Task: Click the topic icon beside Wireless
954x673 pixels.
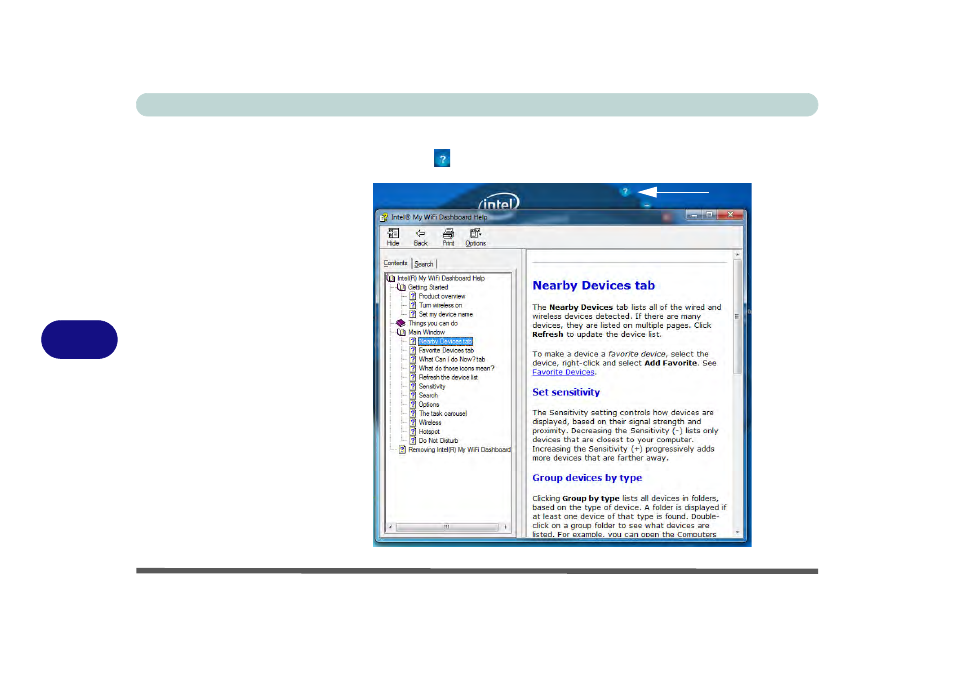Action: [x=413, y=422]
